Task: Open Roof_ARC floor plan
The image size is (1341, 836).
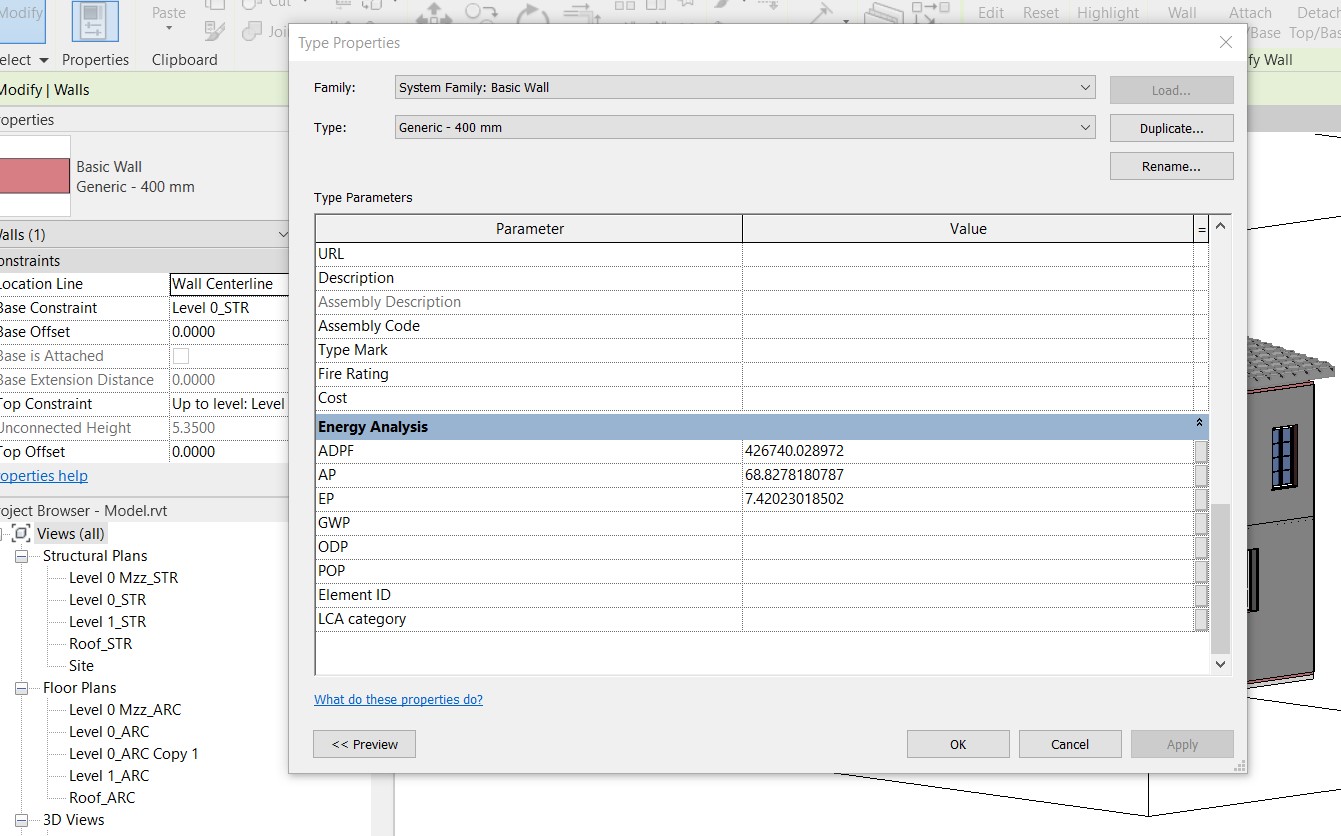Action: coord(102,798)
